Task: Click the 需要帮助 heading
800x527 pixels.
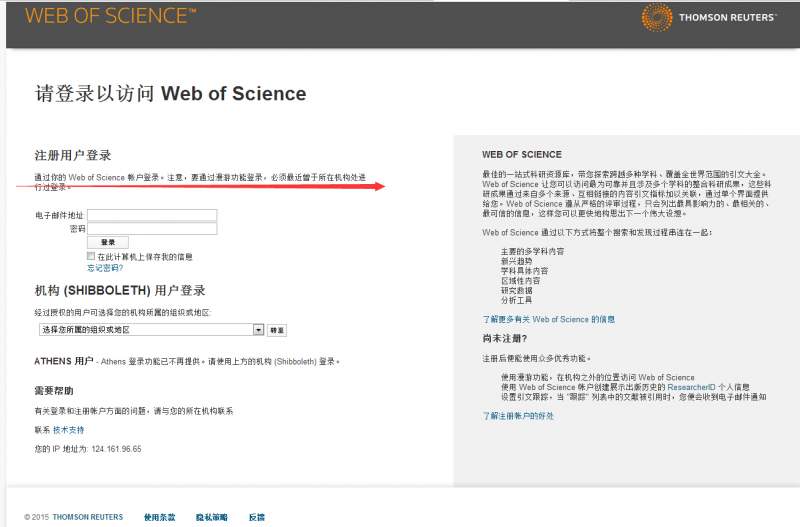Action: (x=54, y=391)
